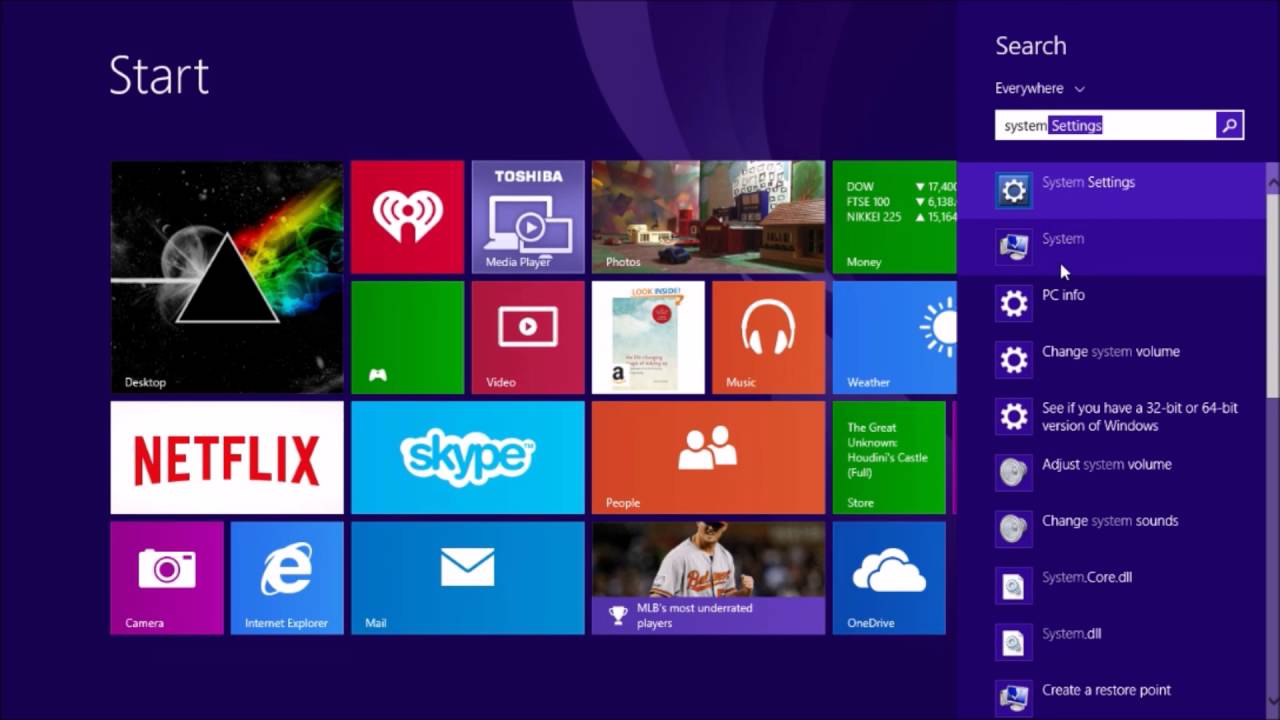
Task: Open the Weather tile
Action: [x=894, y=337]
